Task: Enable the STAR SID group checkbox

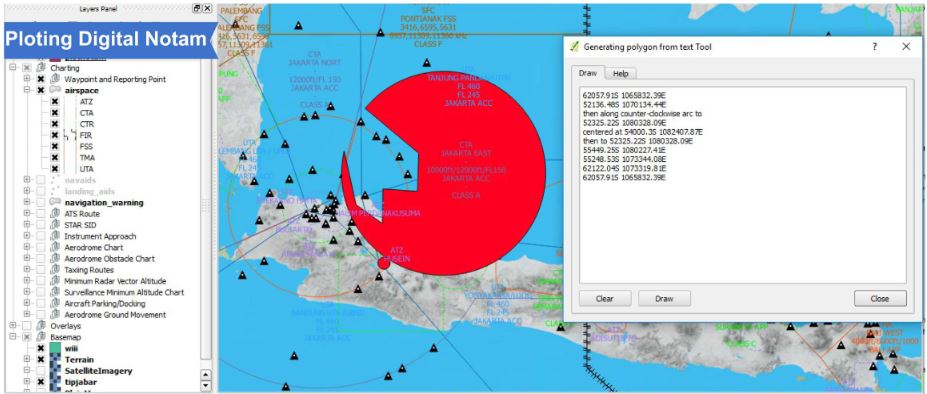Action: [40, 225]
